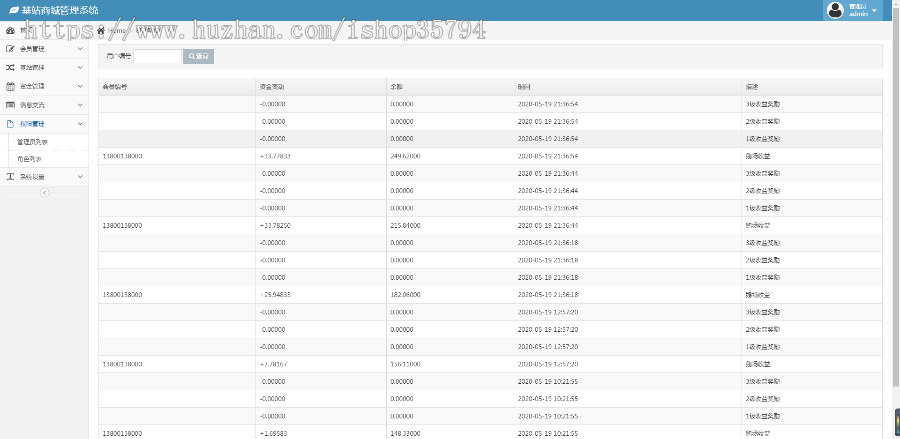Focus the user number input field

tap(157, 56)
